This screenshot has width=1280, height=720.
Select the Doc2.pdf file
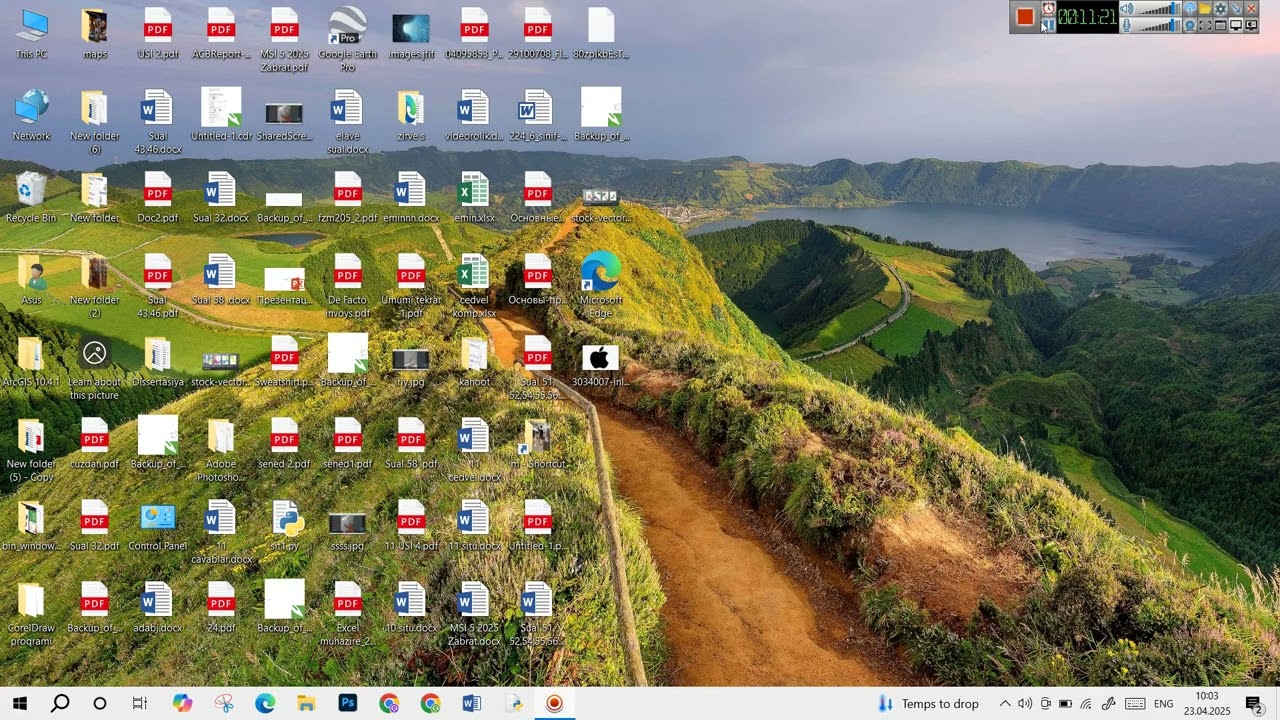tap(158, 197)
